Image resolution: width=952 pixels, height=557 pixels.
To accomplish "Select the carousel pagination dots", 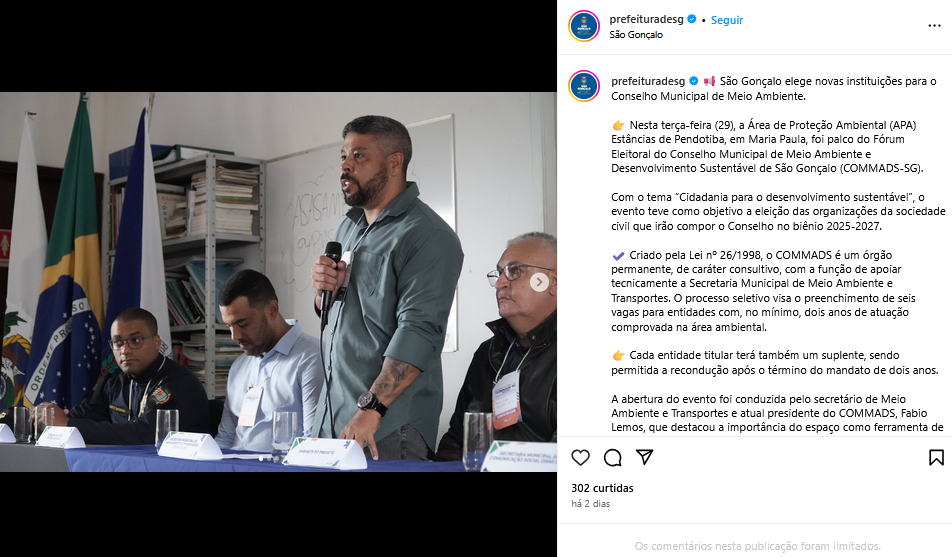I will coord(268,459).
